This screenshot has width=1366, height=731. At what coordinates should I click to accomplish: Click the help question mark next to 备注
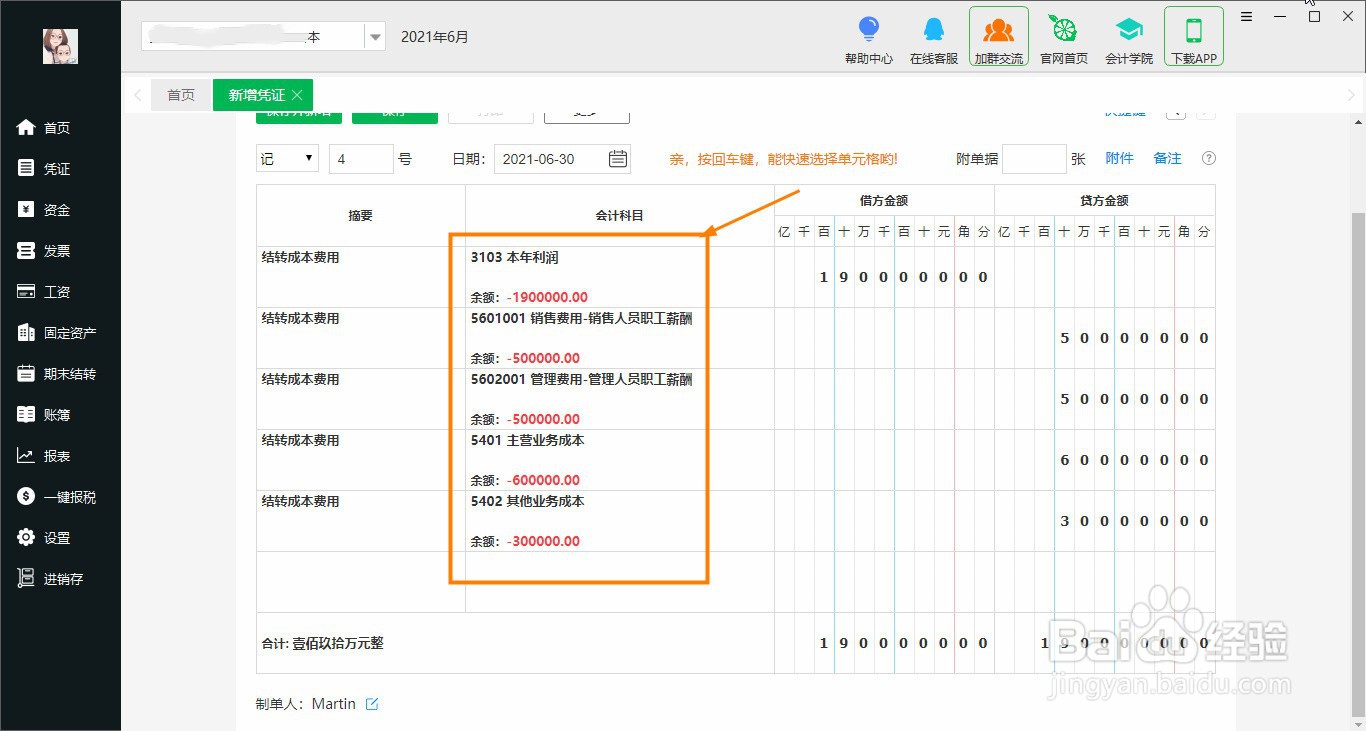[x=1209, y=158]
